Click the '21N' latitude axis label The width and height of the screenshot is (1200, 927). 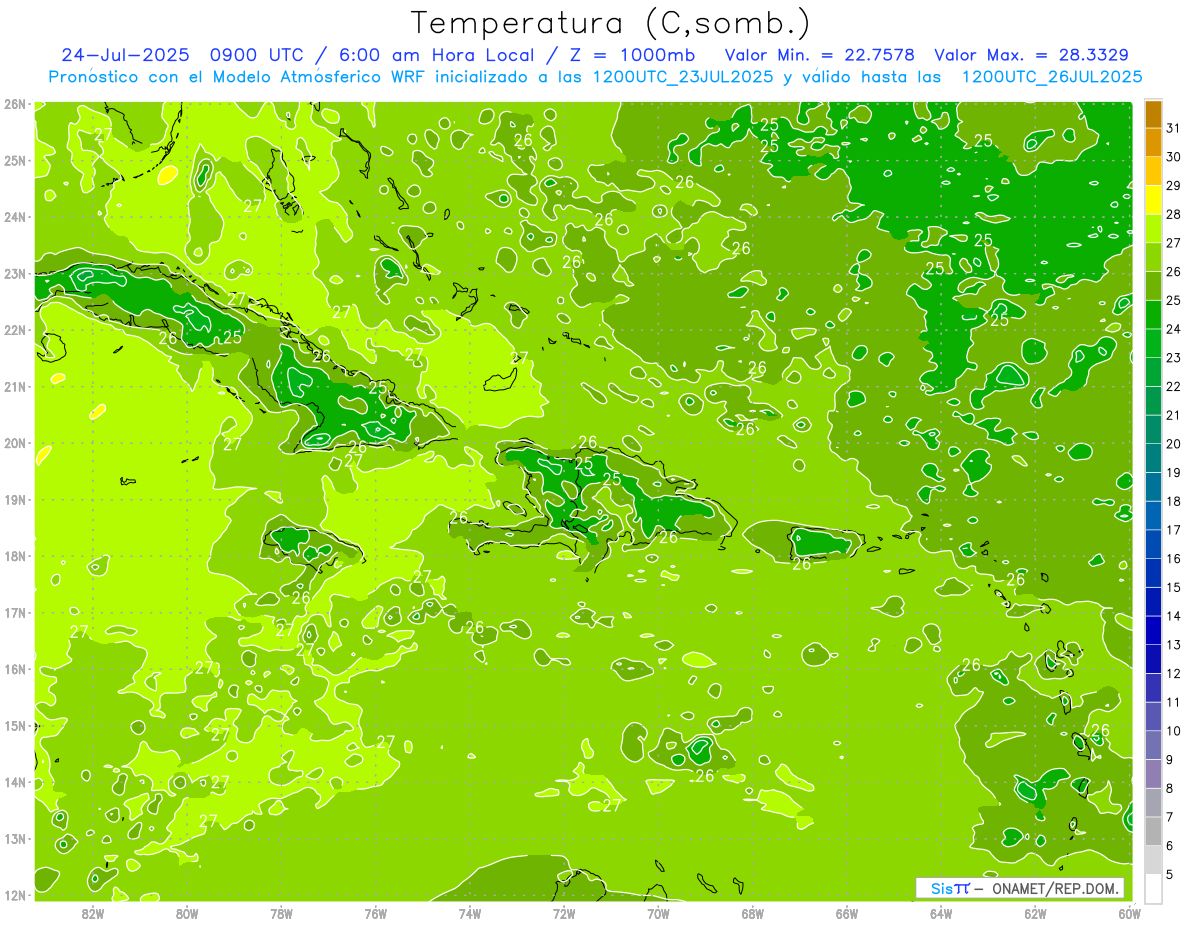click(15, 387)
